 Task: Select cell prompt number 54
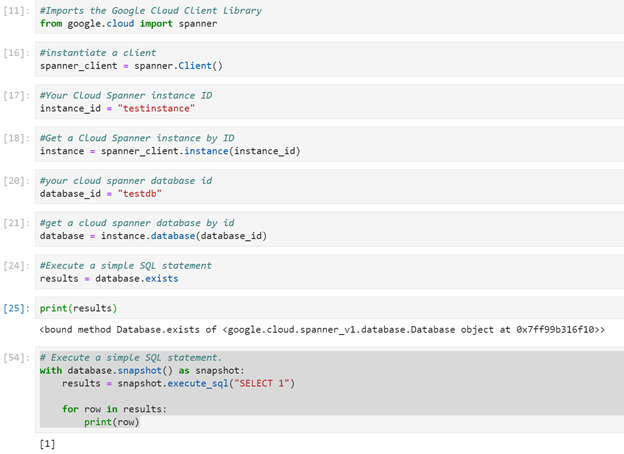16,358
